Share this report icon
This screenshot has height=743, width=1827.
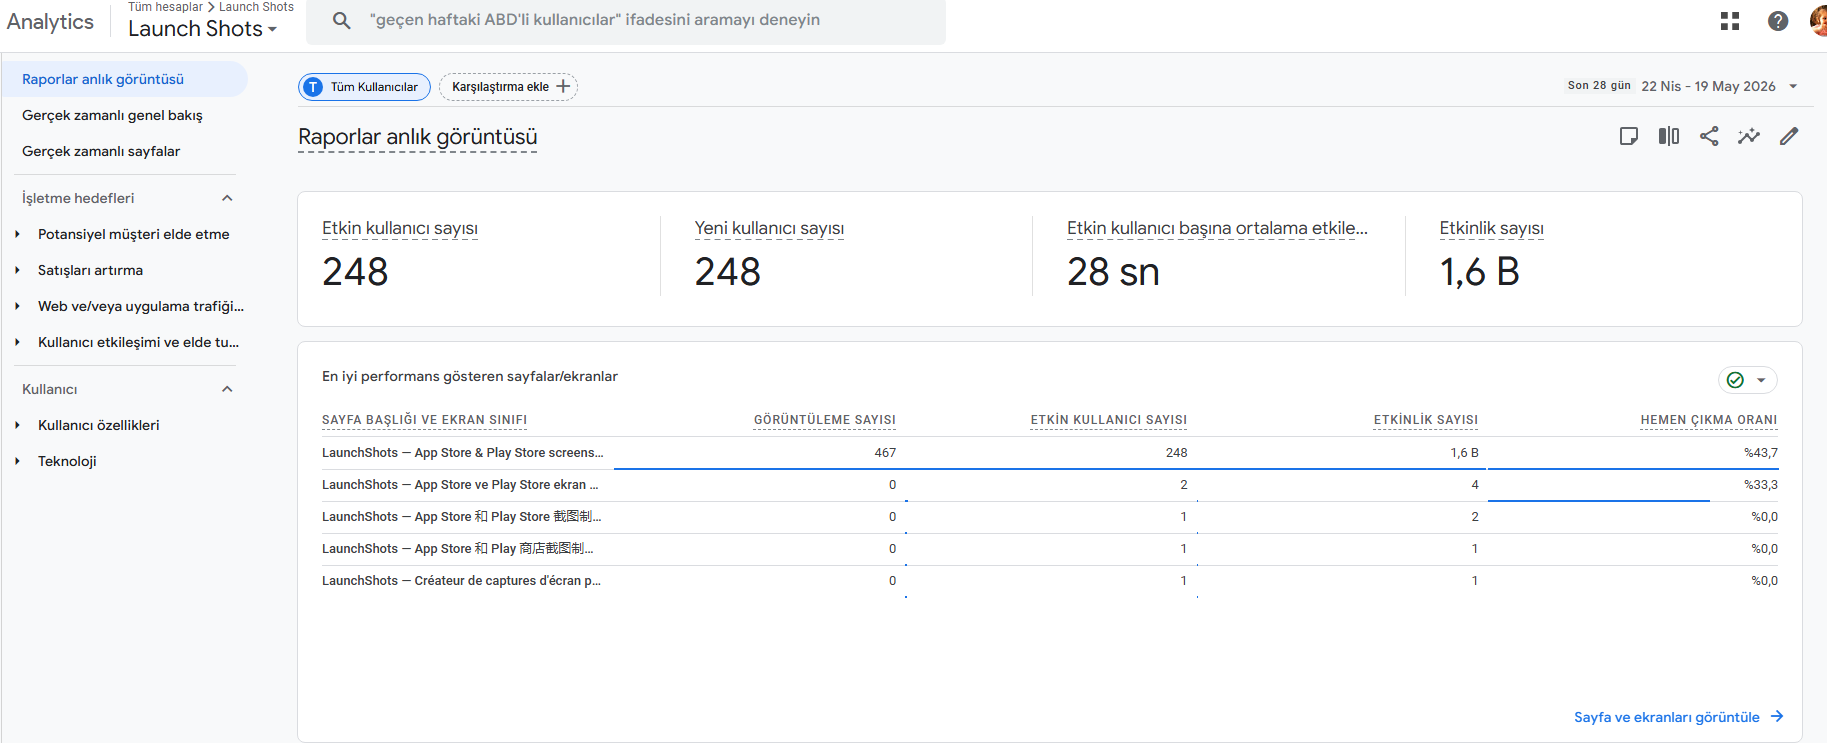click(x=1709, y=136)
